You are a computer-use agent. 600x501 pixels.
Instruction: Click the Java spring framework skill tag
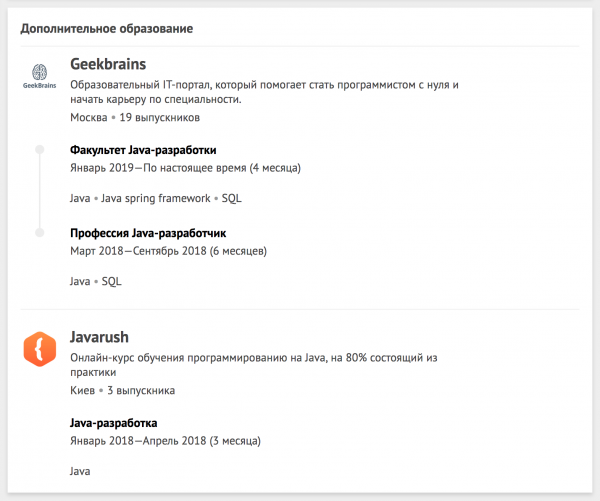tap(156, 198)
